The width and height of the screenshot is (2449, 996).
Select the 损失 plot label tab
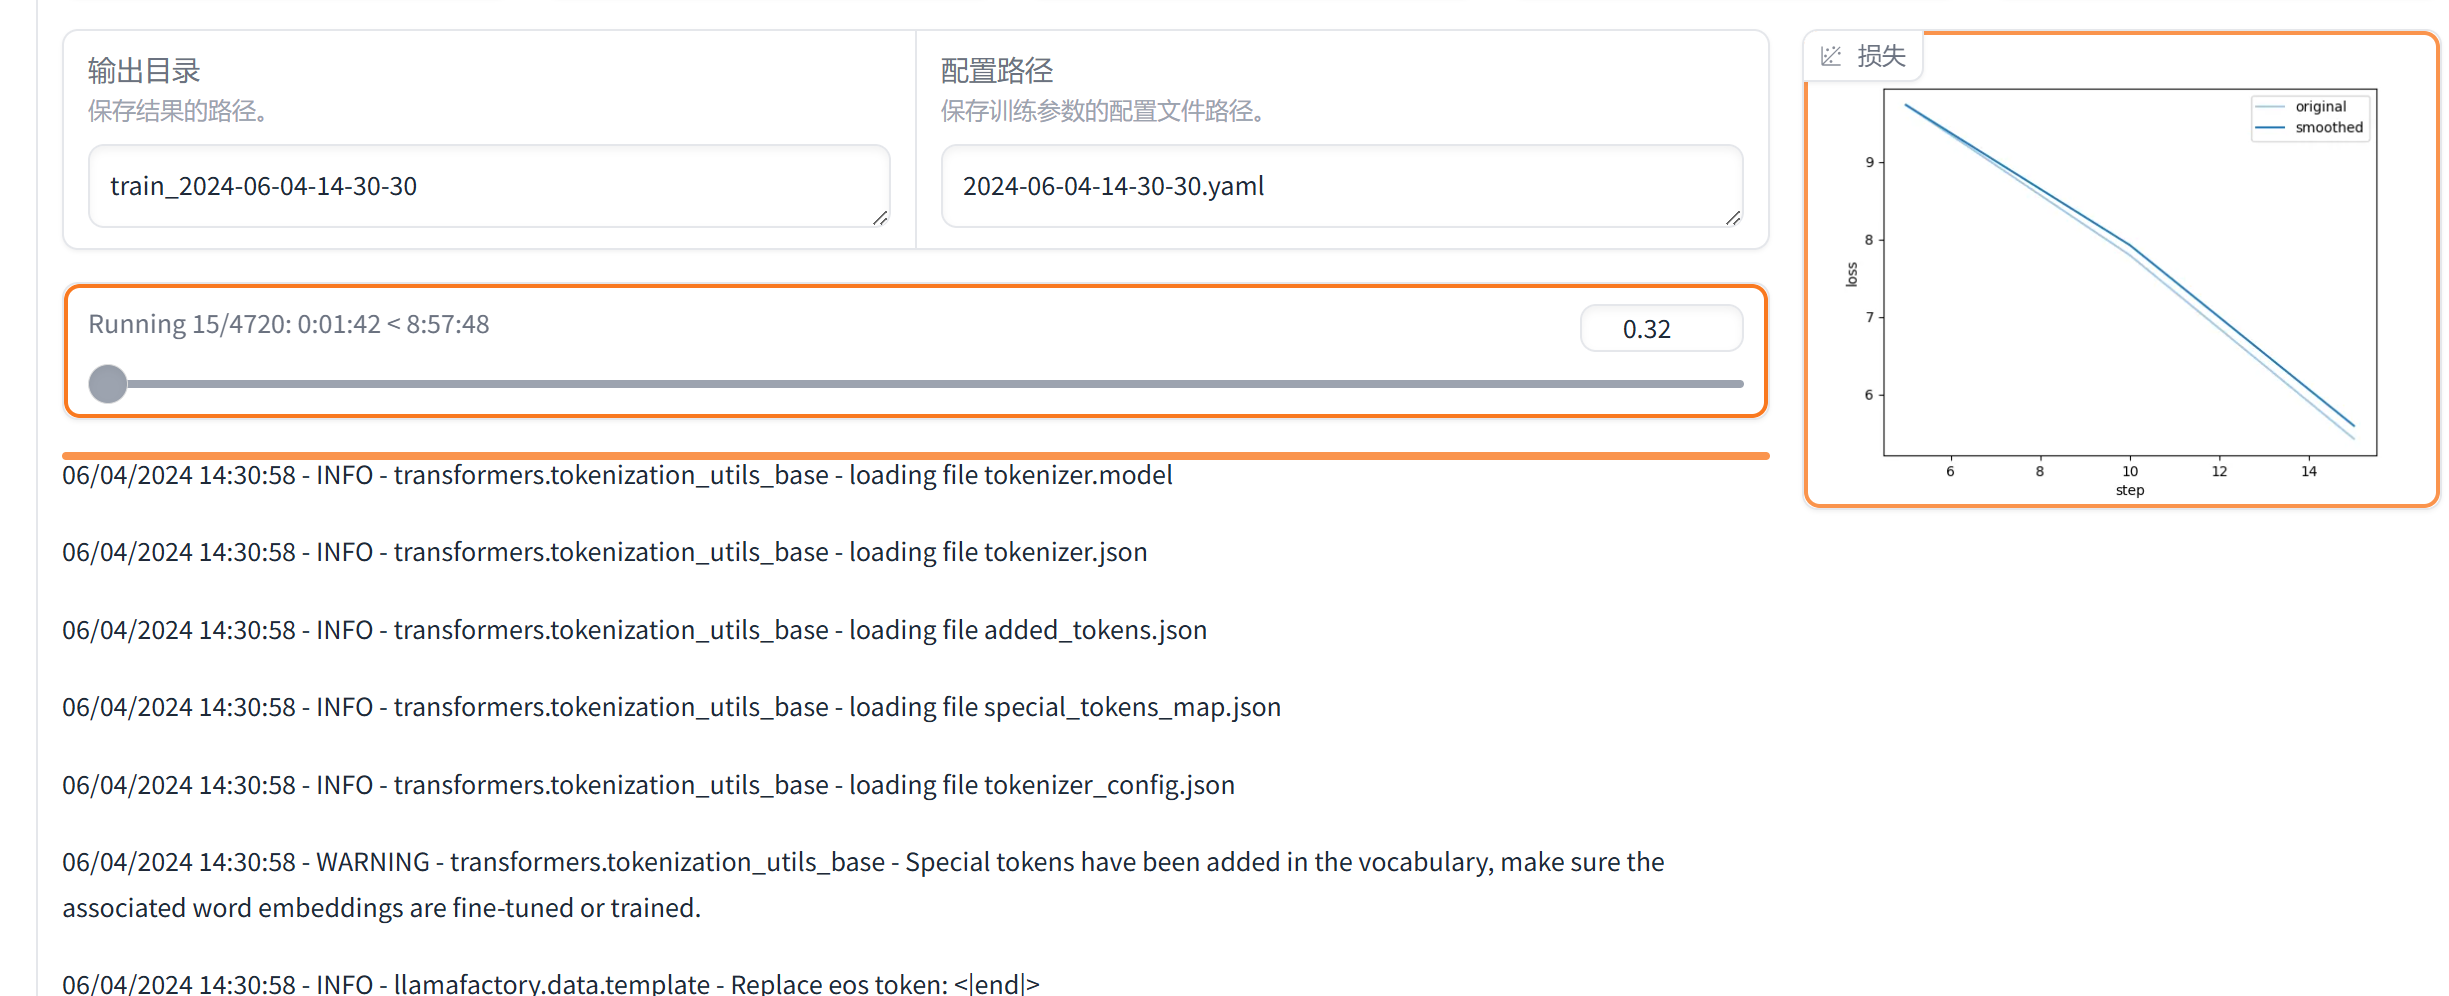click(1880, 56)
